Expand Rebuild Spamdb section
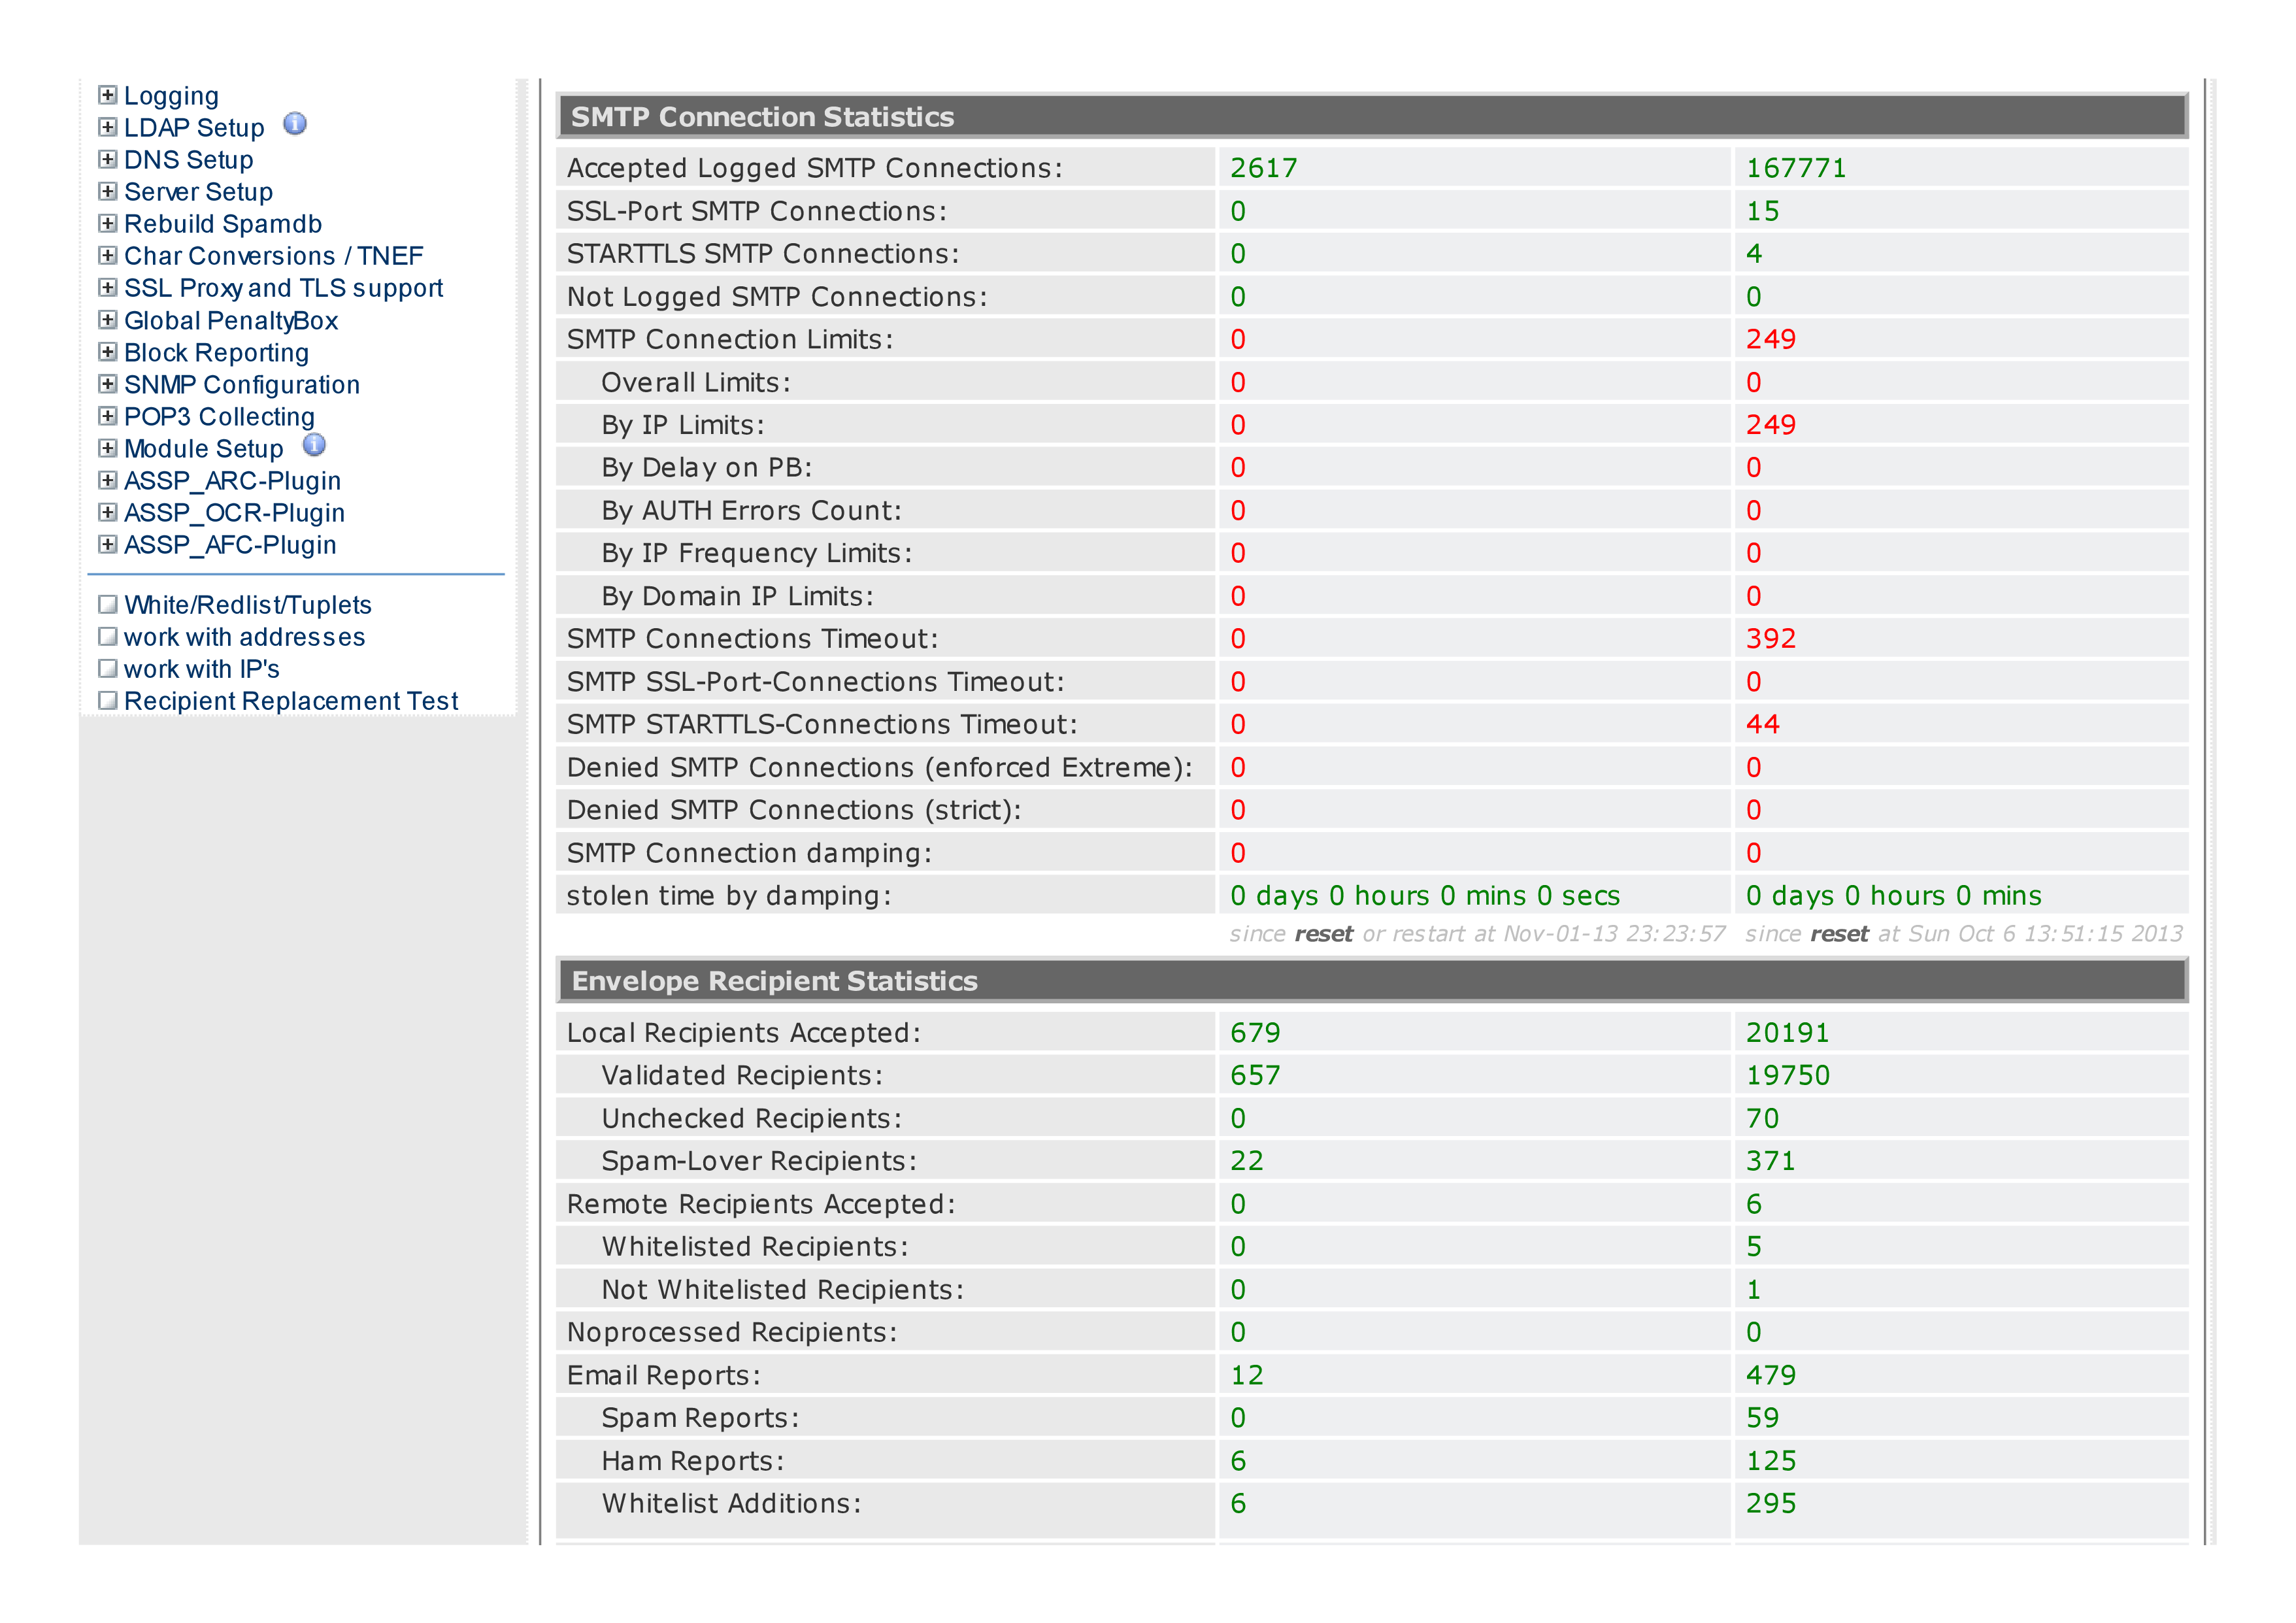The width and height of the screenshot is (2296, 1623). click(108, 223)
